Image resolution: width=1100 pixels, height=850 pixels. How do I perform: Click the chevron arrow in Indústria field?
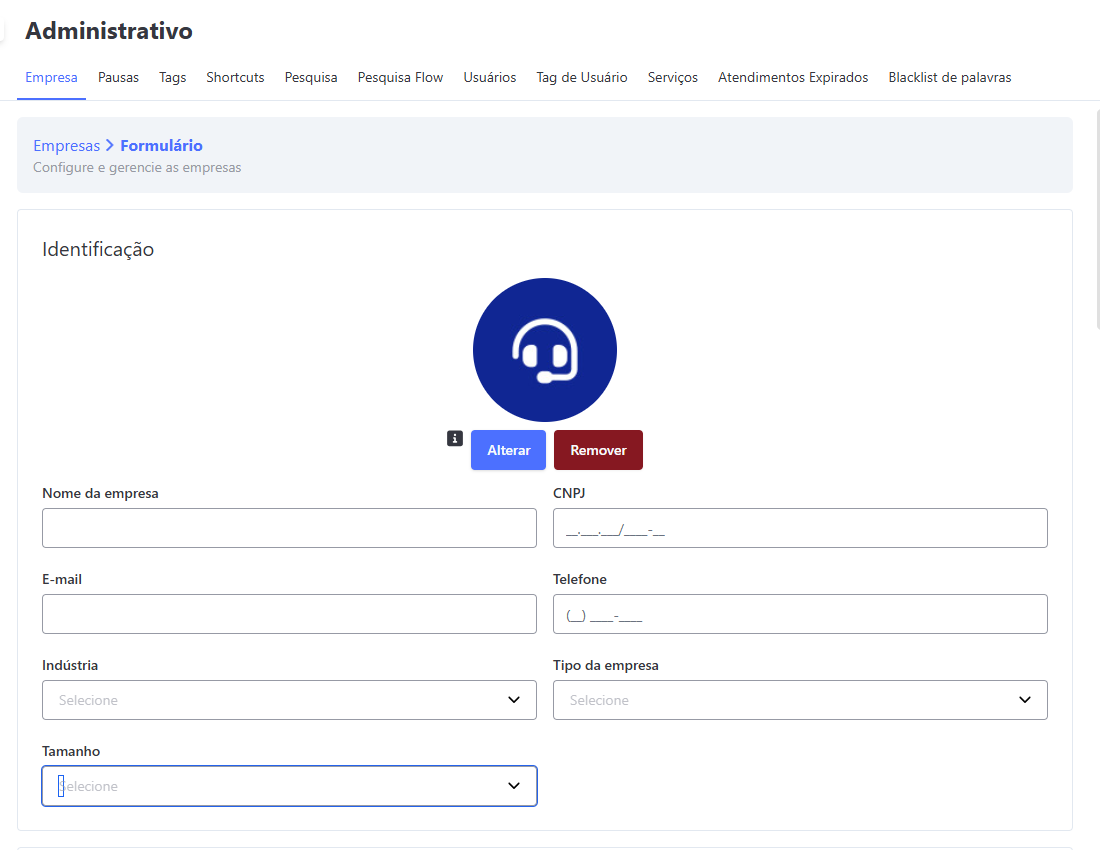[514, 700]
